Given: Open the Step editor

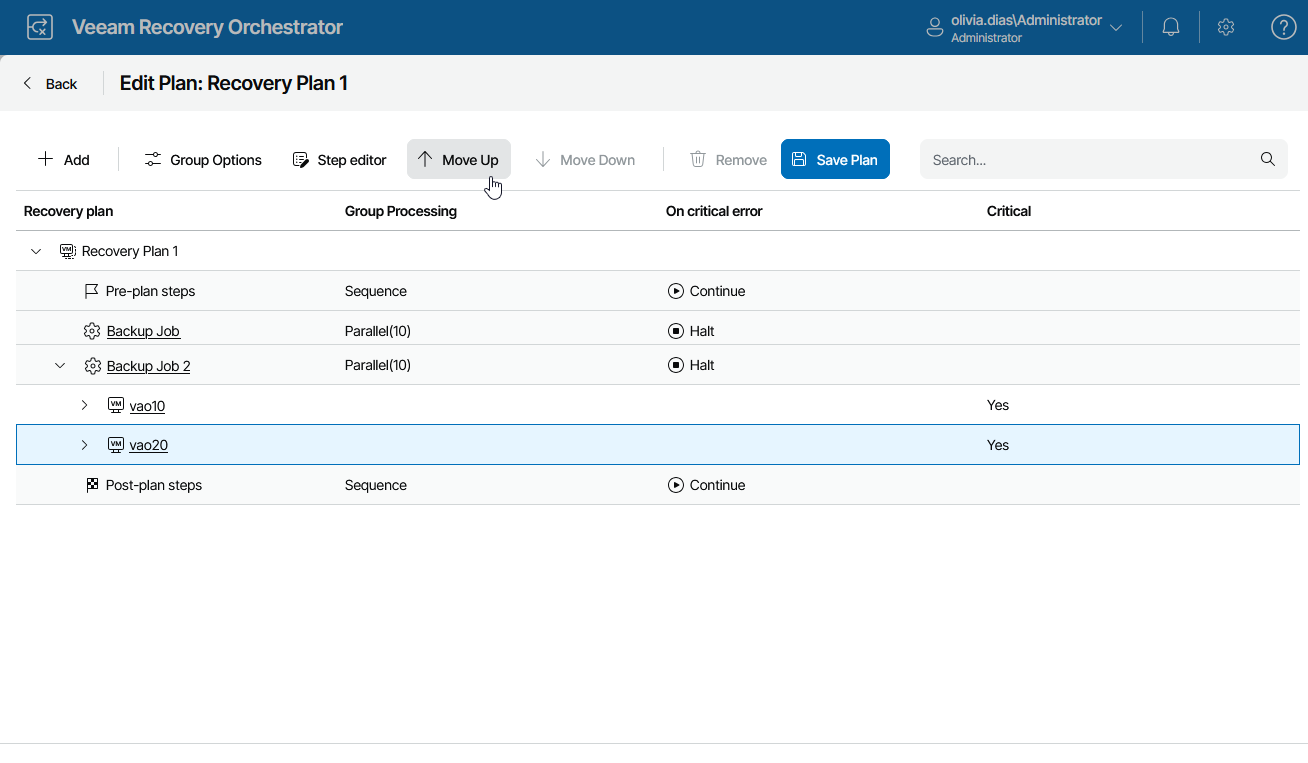Looking at the screenshot, I should coord(339,159).
